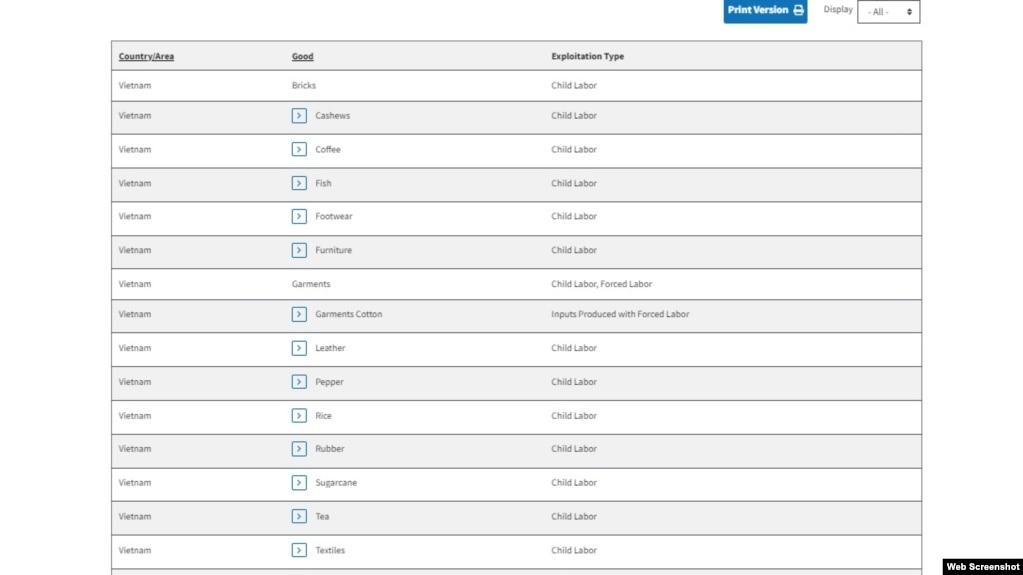This screenshot has width=1023, height=575.
Task: Expand the Textiles row chevron
Action: [299, 551]
